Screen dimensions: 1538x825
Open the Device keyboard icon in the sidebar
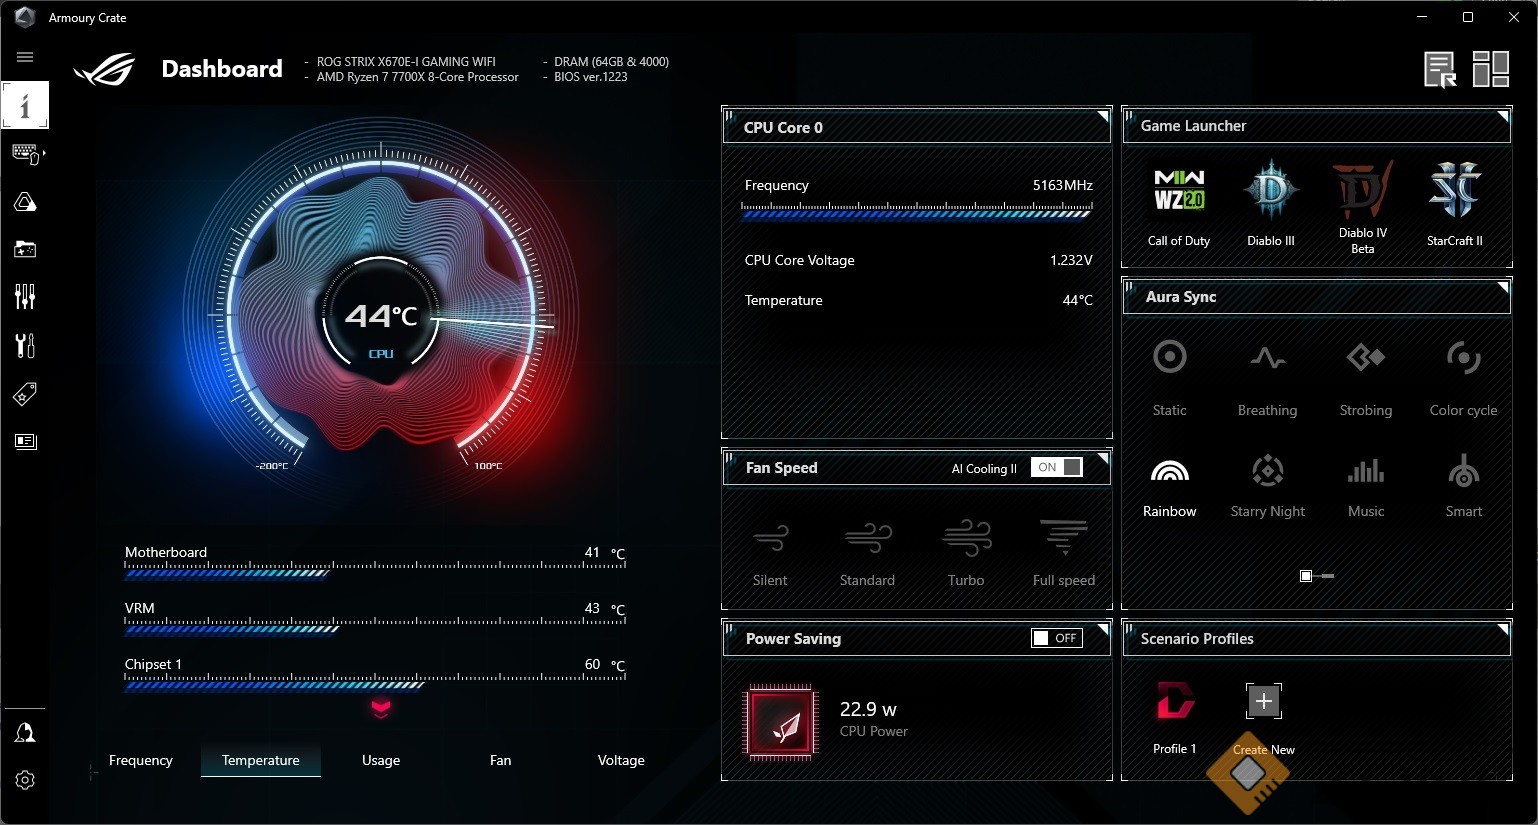[x=25, y=153]
